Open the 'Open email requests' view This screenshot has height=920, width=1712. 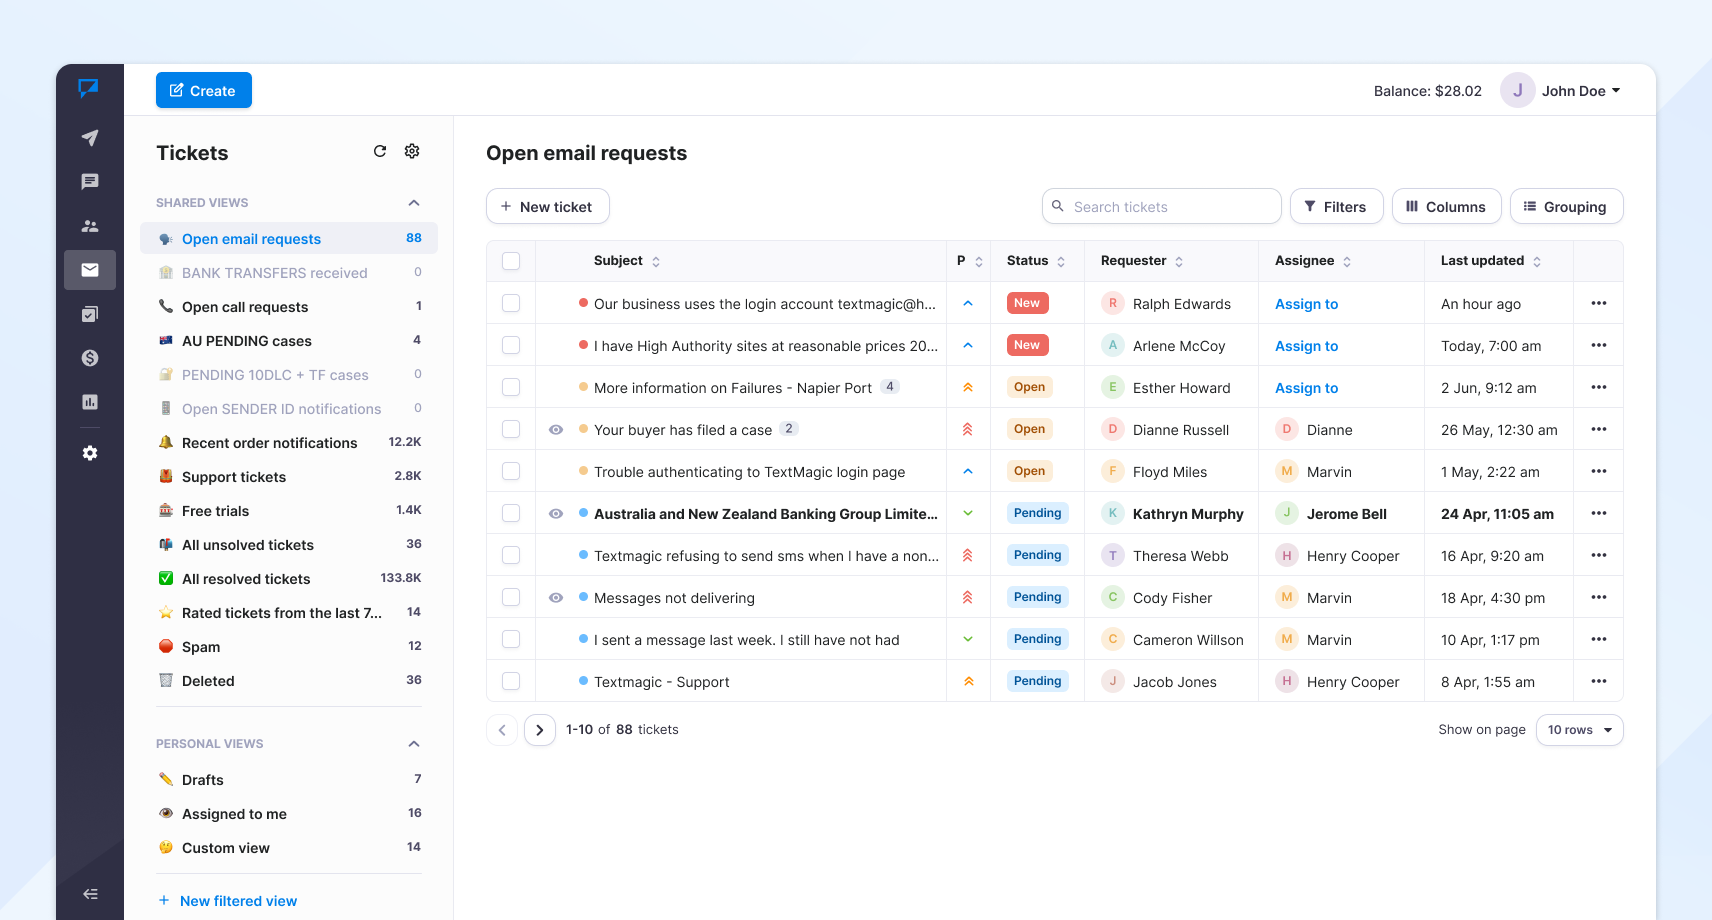[x=289, y=238]
